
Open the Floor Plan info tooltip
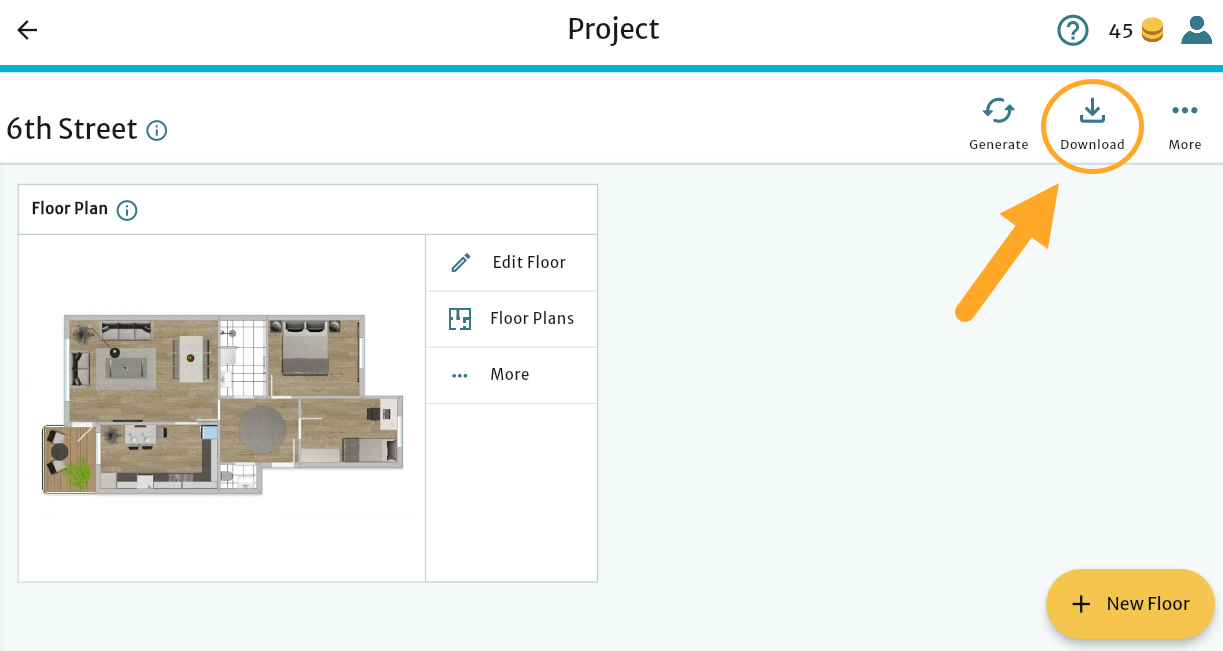tap(126, 210)
